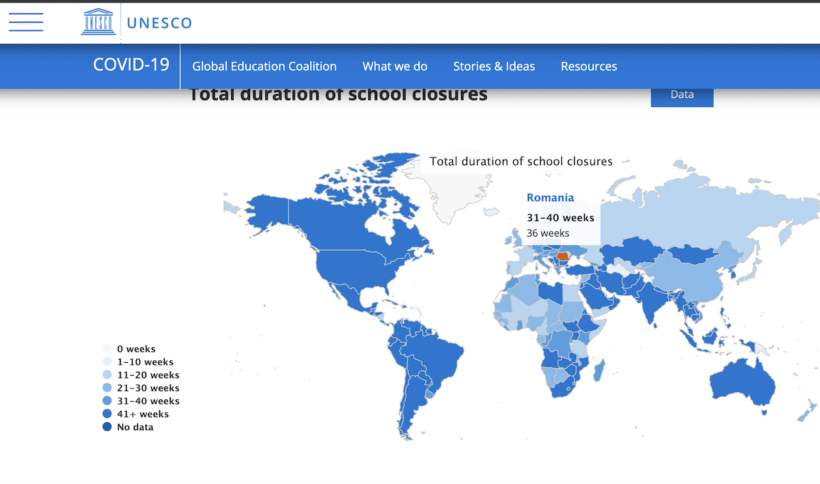
Task: Toggle the 0 weeks legend entry
Action: tap(129, 349)
